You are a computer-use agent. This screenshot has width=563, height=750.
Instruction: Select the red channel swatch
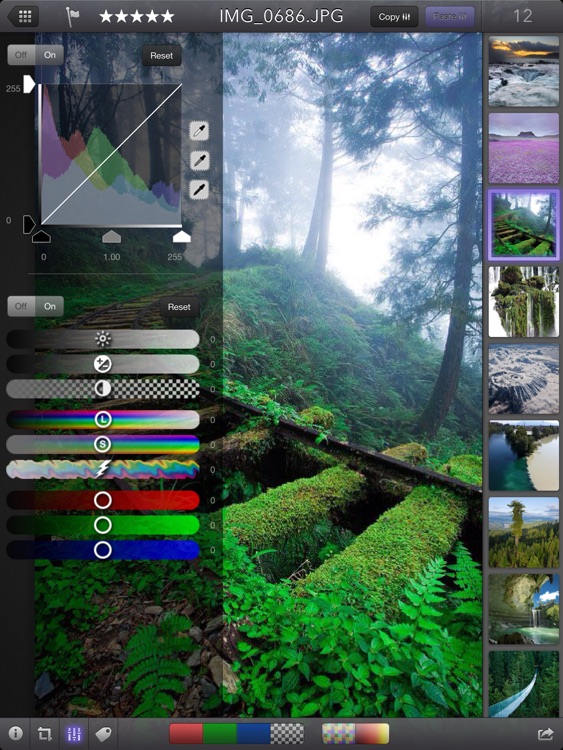coord(186,733)
